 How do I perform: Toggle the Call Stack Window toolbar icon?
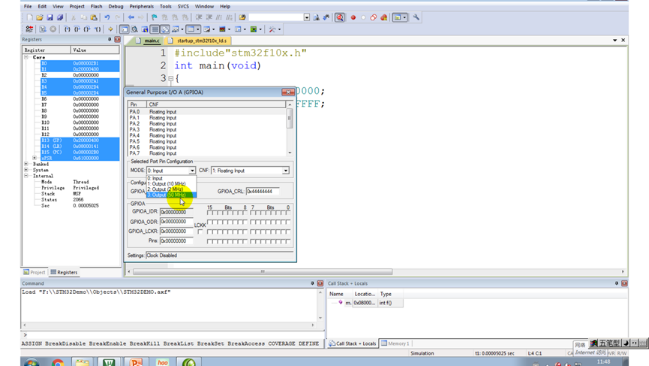165,29
